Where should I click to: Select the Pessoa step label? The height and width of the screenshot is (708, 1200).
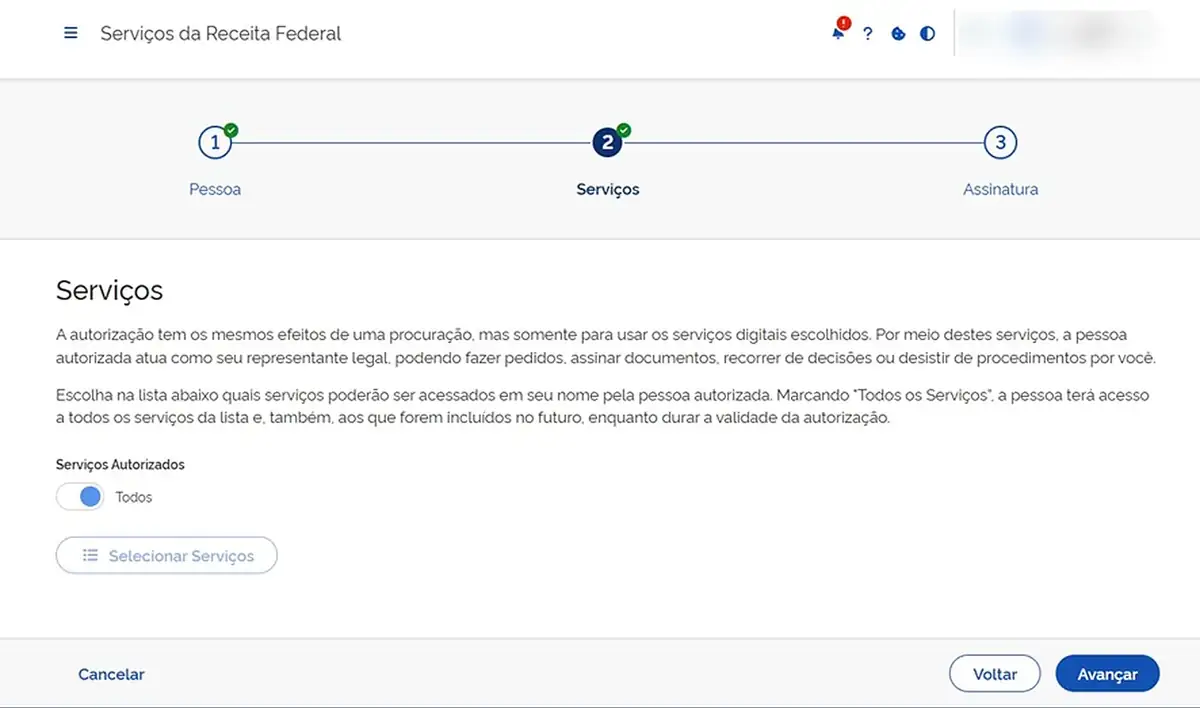tap(215, 189)
